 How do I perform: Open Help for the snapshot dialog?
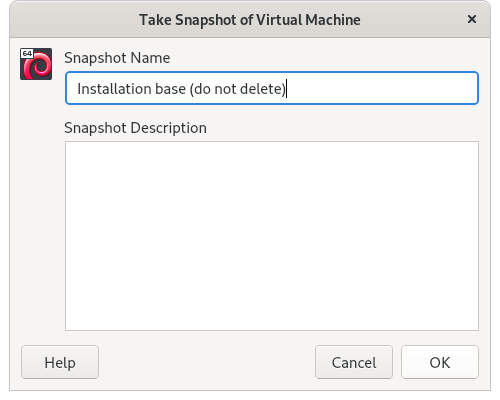click(x=60, y=362)
